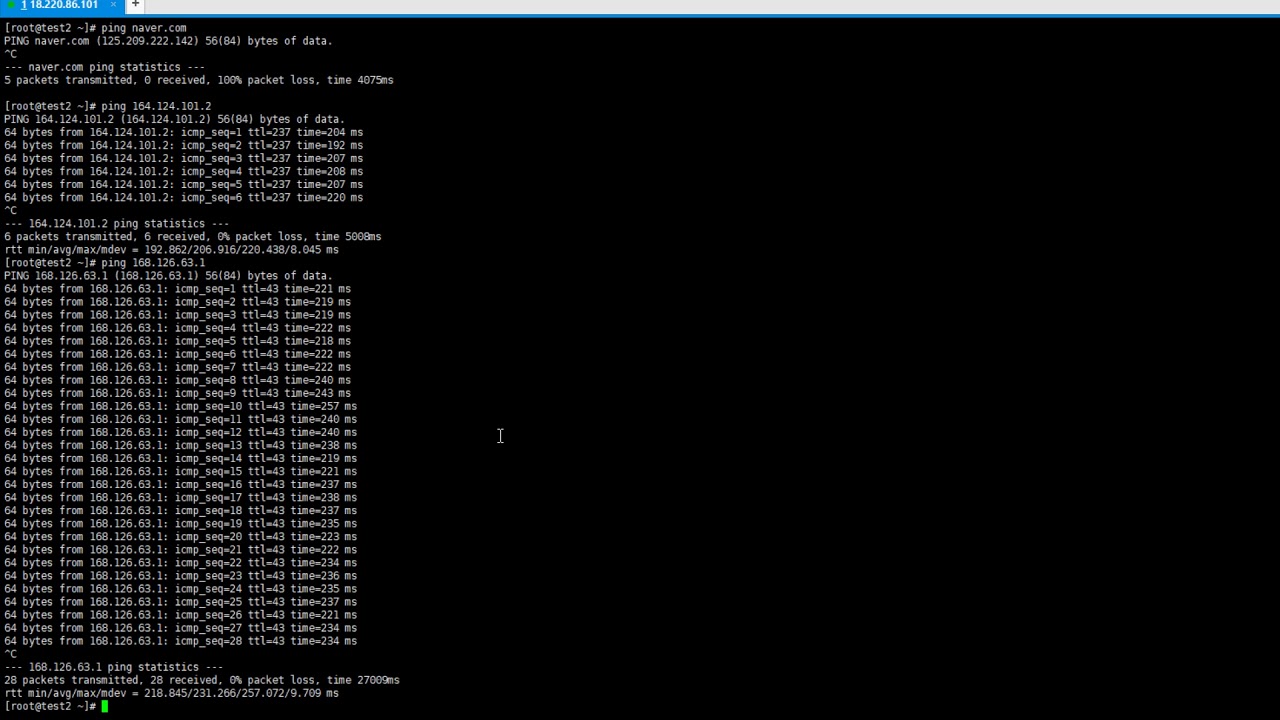The height and width of the screenshot is (720, 1280).
Task: Click the green connection status dot
Action: [11, 5]
